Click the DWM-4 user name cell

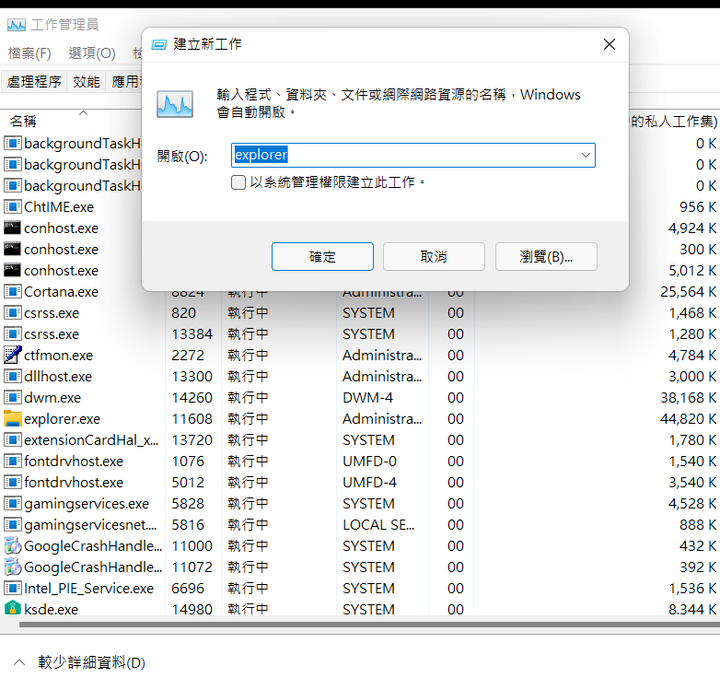pyautogui.click(x=367, y=398)
